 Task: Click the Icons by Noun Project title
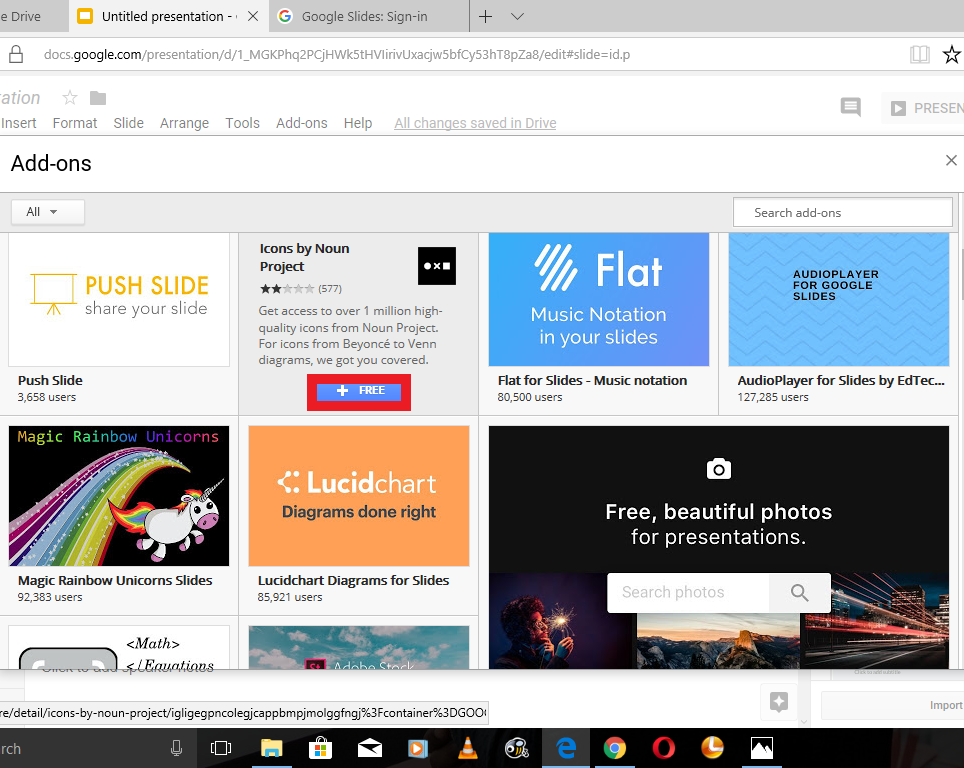pyautogui.click(x=304, y=257)
